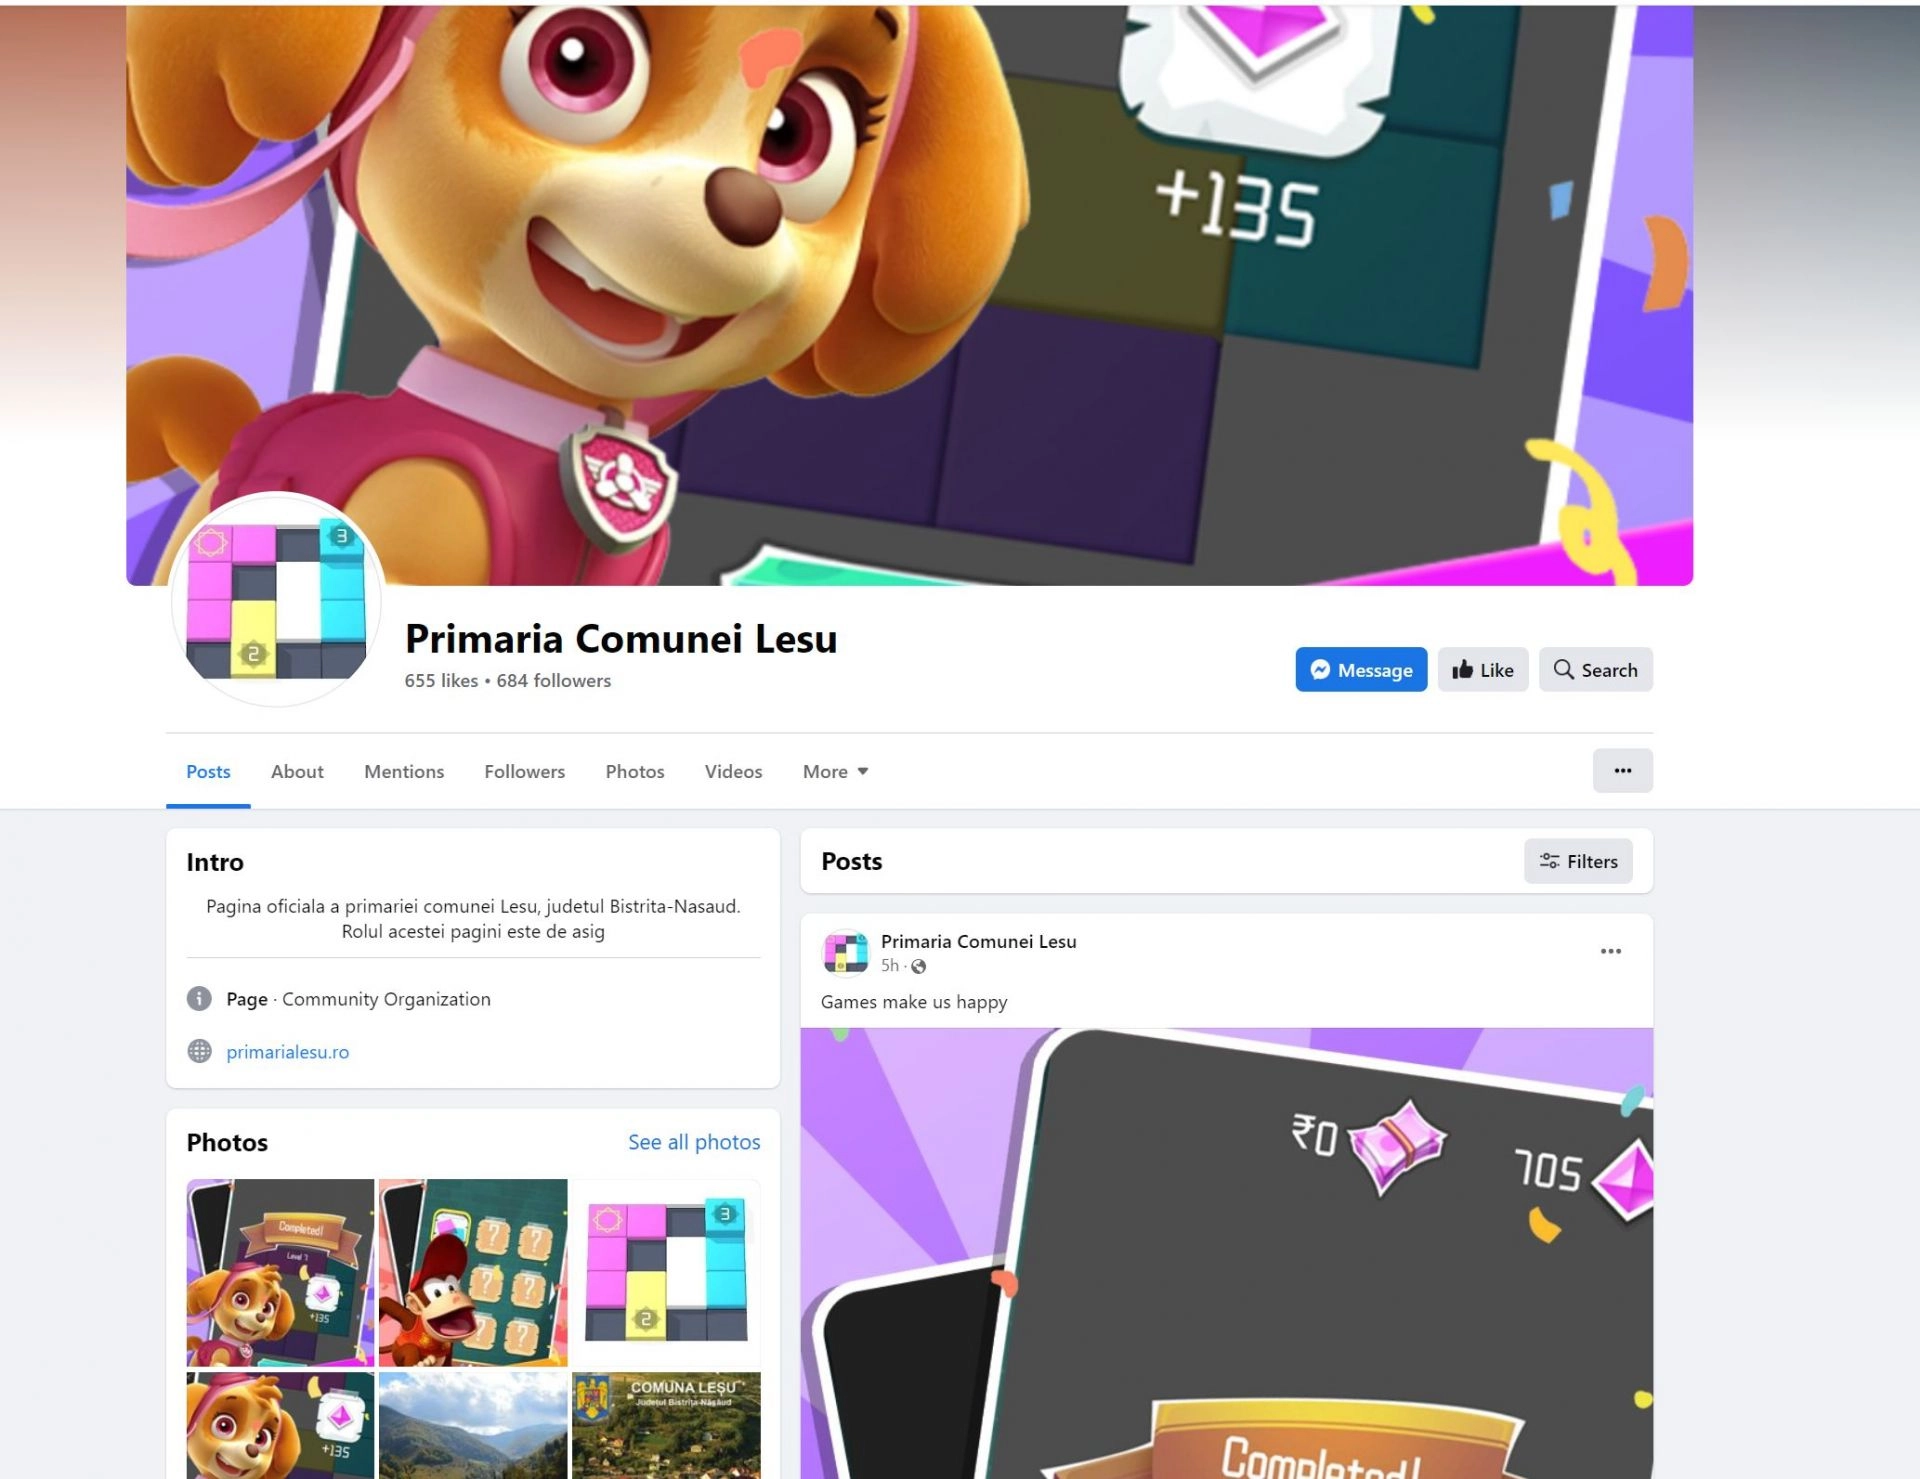Open the Mentions tab
The height and width of the screenshot is (1479, 1920).
[x=404, y=772]
